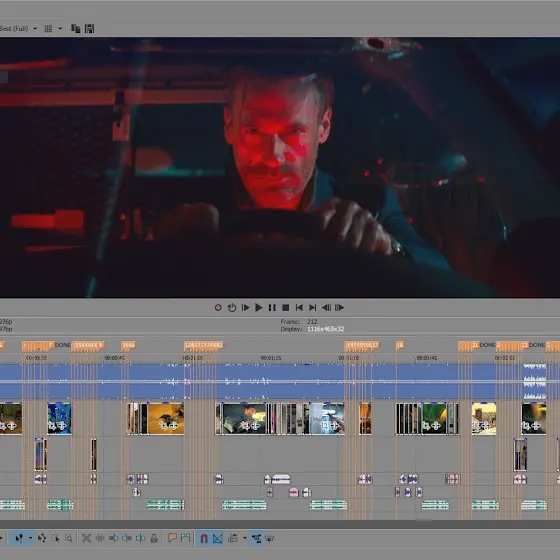560x560 pixels.
Task: Save snapshot to file icon
Action: (x=89, y=29)
